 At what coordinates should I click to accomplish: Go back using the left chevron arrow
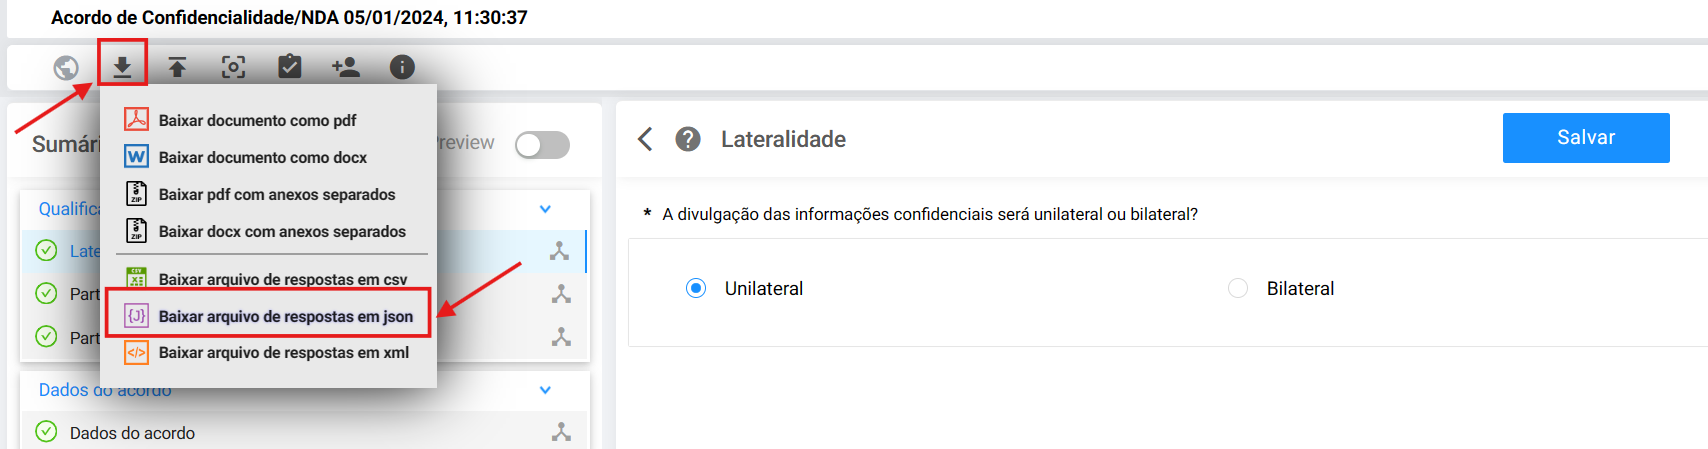click(x=646, y=139)
